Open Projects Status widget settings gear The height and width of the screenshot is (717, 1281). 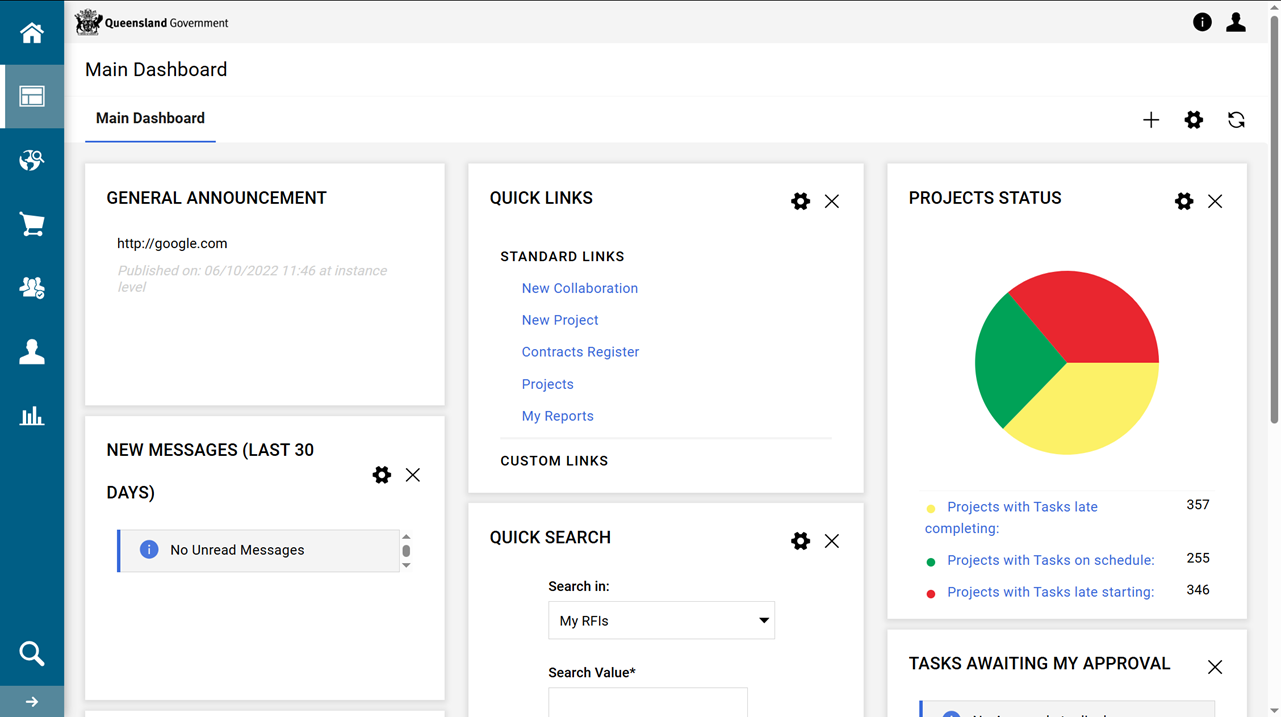click(x=1184, y=201)
